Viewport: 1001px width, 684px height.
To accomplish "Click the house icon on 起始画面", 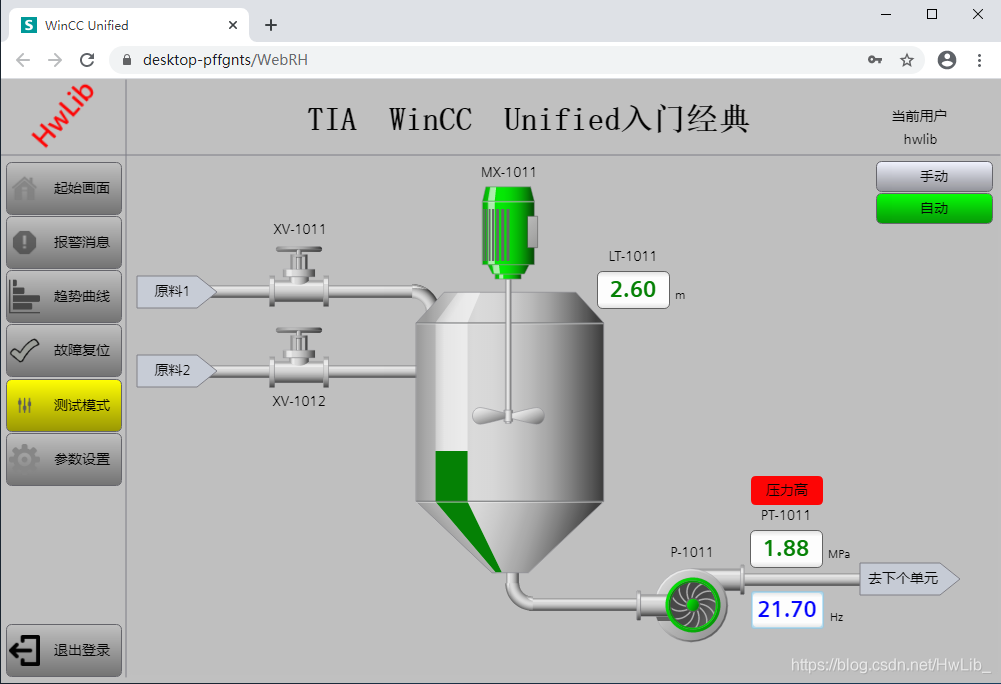I will point(25,188).
